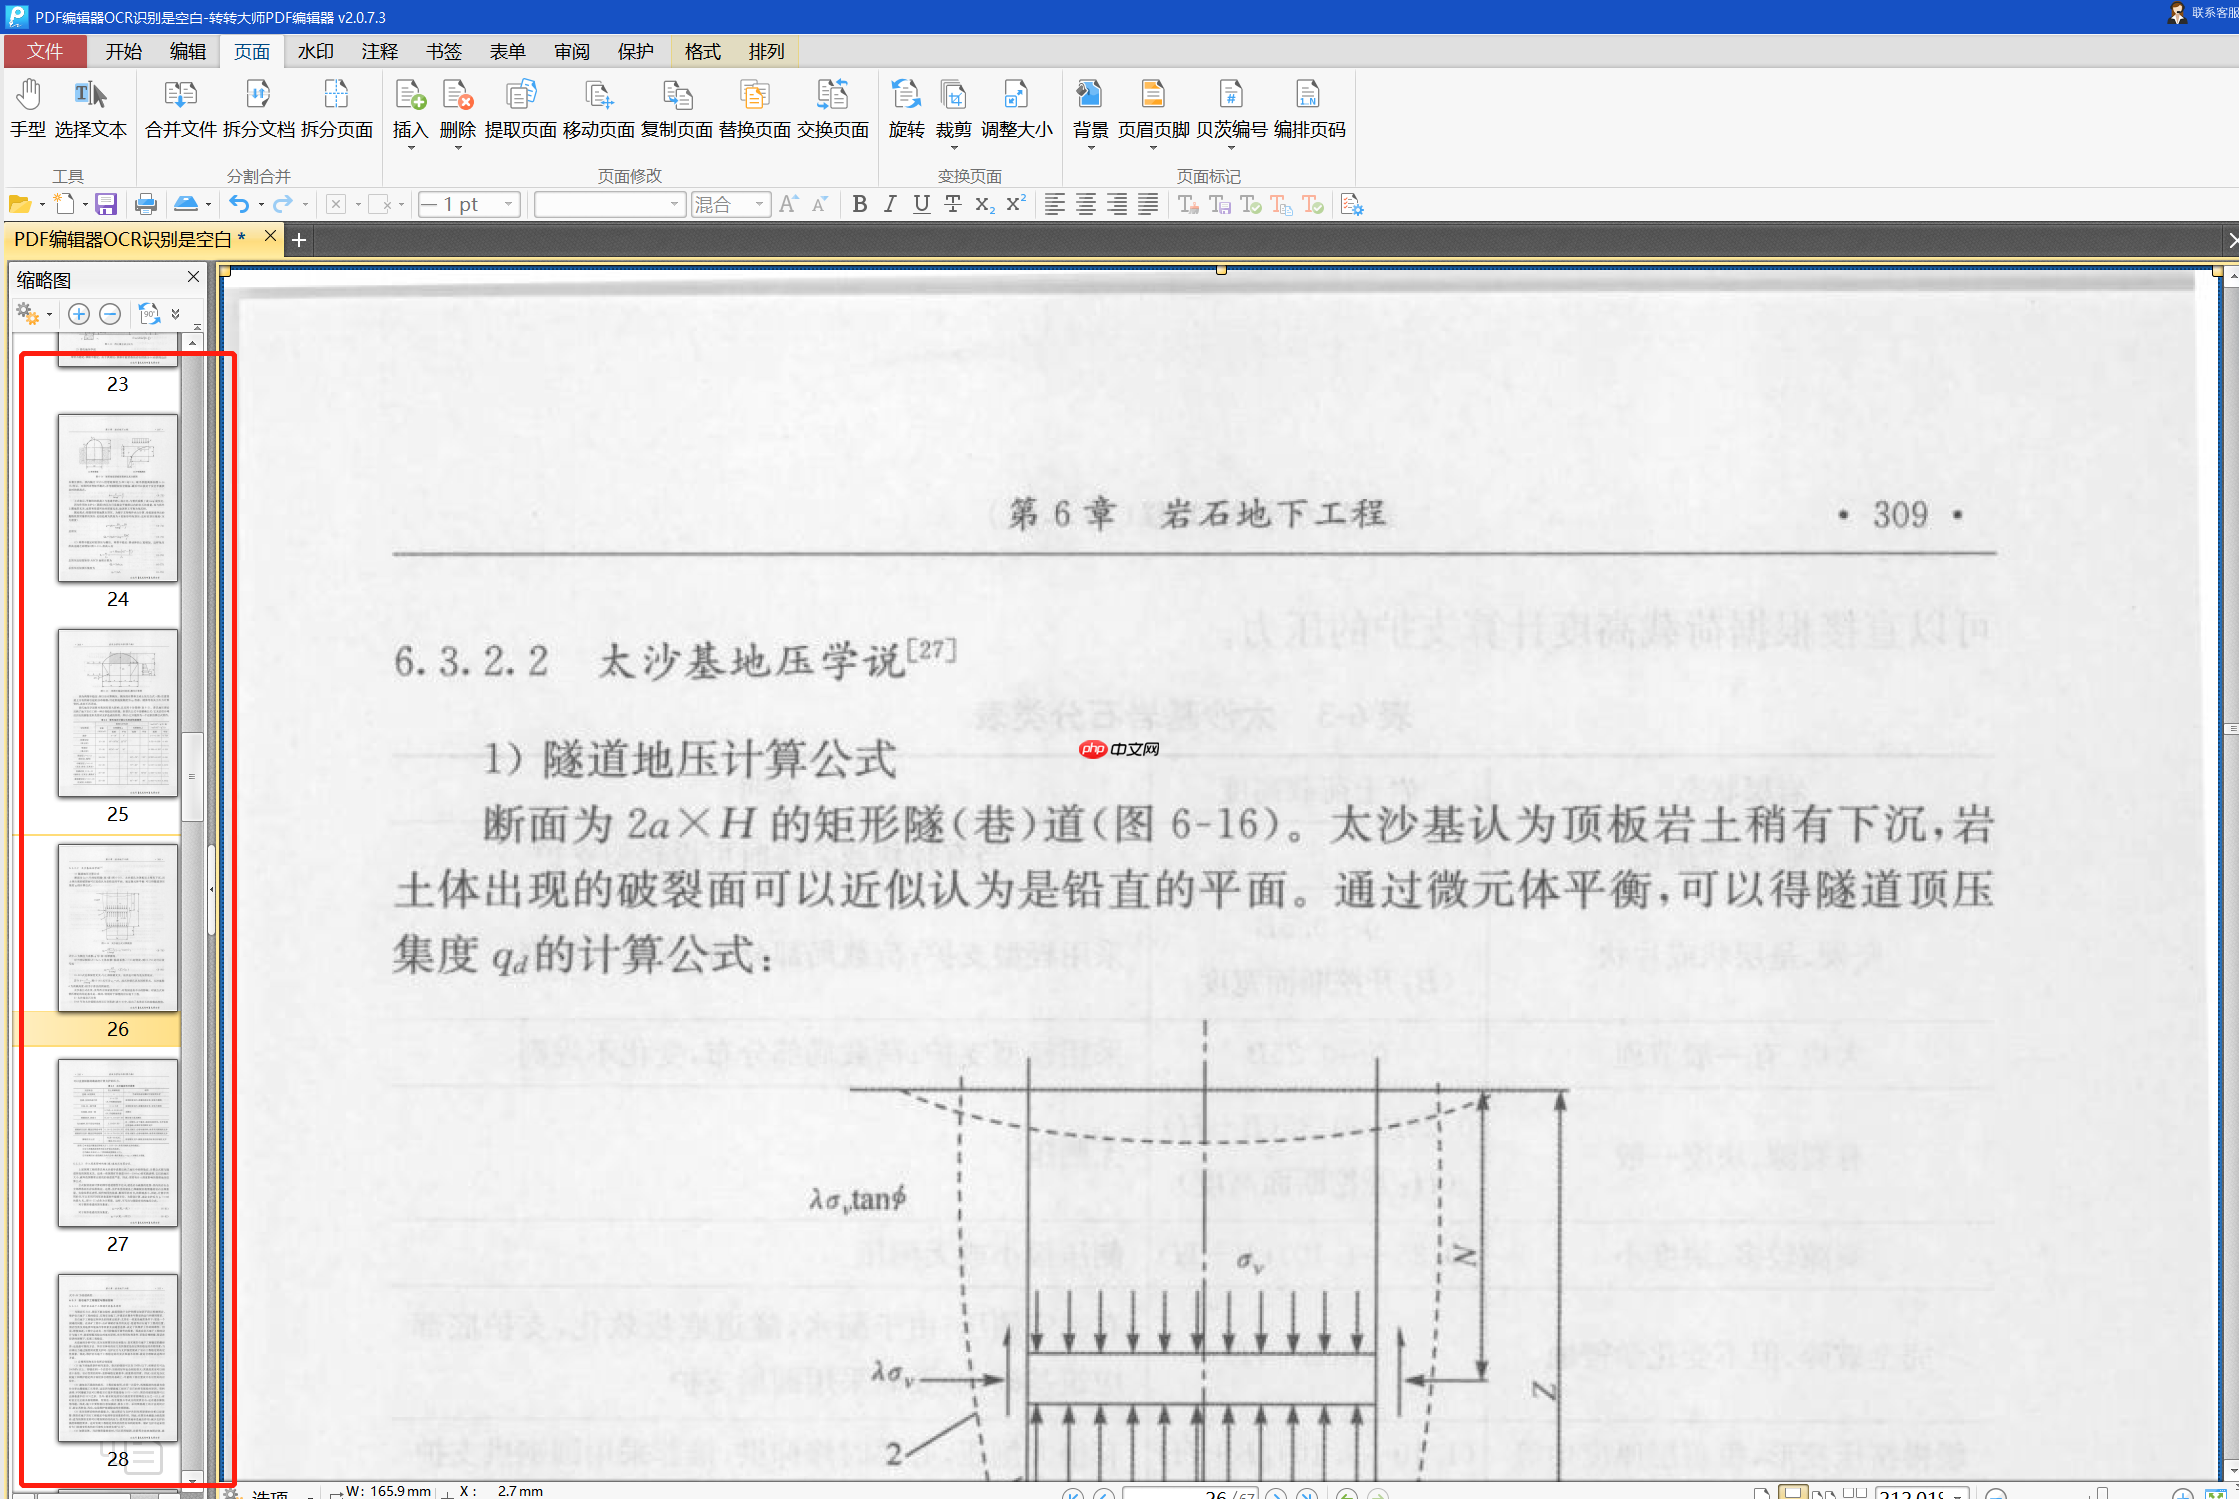This screenshot has width=2239, height=1499.
Task: Close the 缩略图 thumbnails panel
Action: coord(193,277)
